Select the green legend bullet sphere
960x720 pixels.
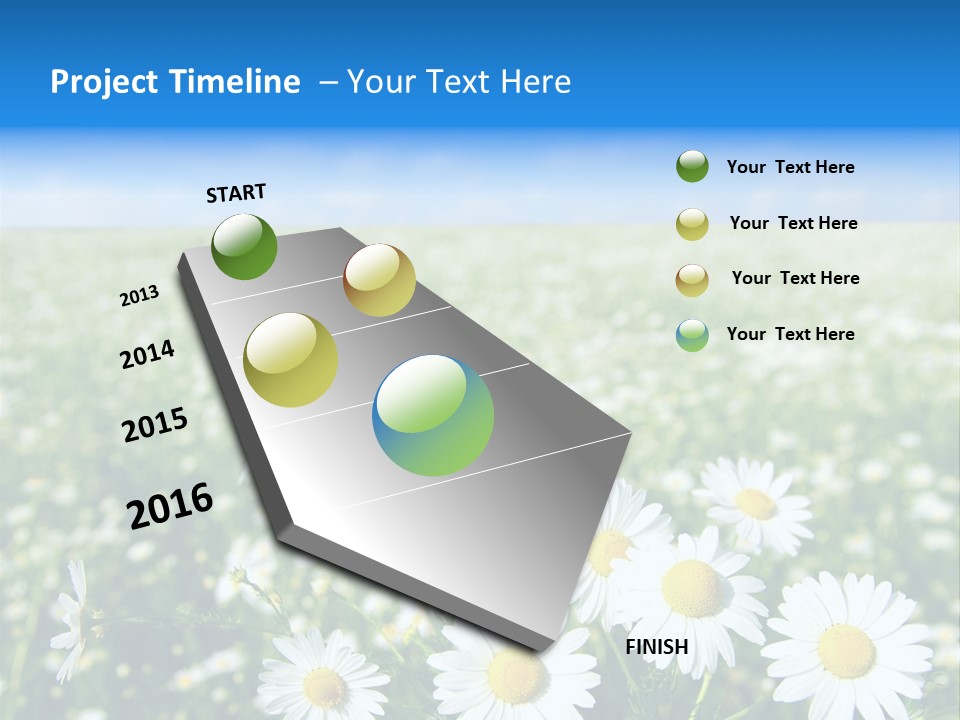691,166
